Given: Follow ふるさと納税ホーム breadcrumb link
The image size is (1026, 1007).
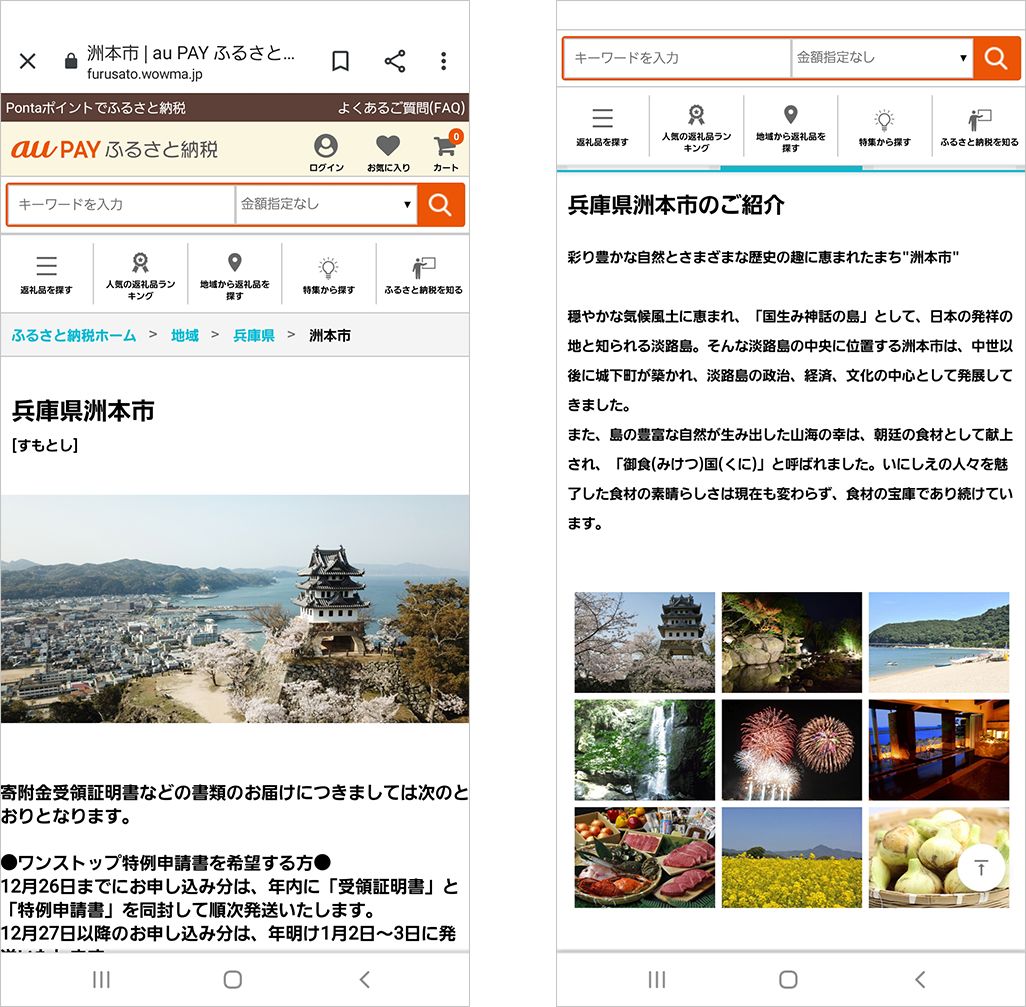Looking at the screenshot, I should 74,336.
